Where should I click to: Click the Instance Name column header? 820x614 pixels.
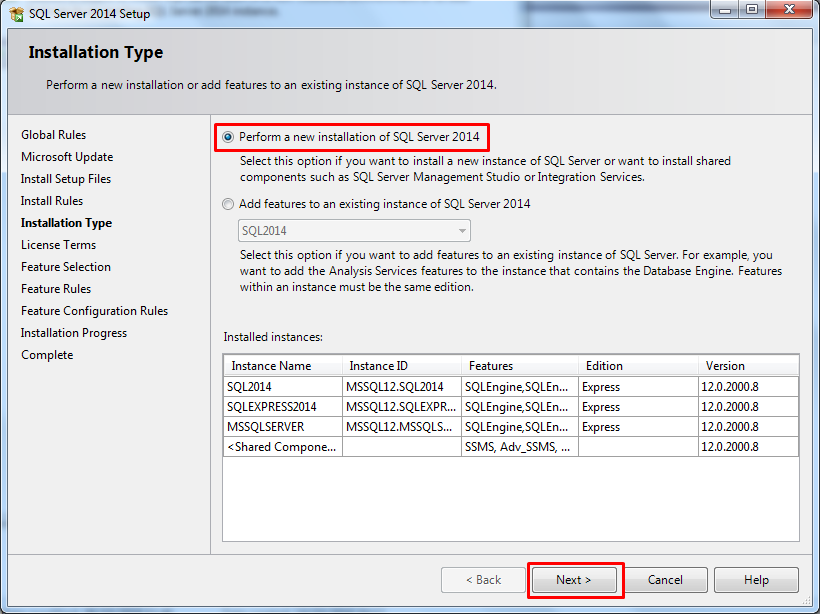283,366
